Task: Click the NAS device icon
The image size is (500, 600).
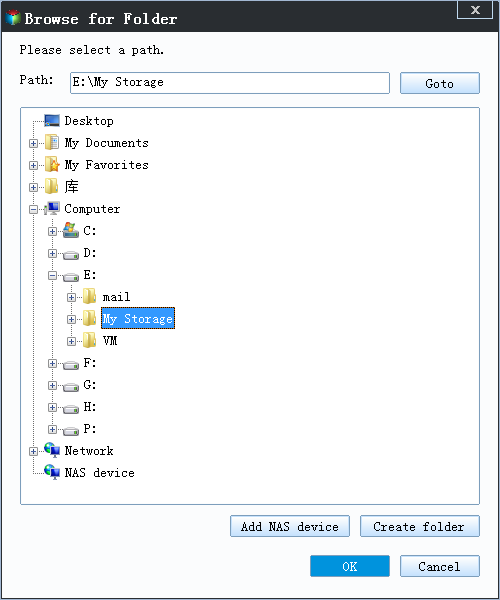Action: point(52,472)
